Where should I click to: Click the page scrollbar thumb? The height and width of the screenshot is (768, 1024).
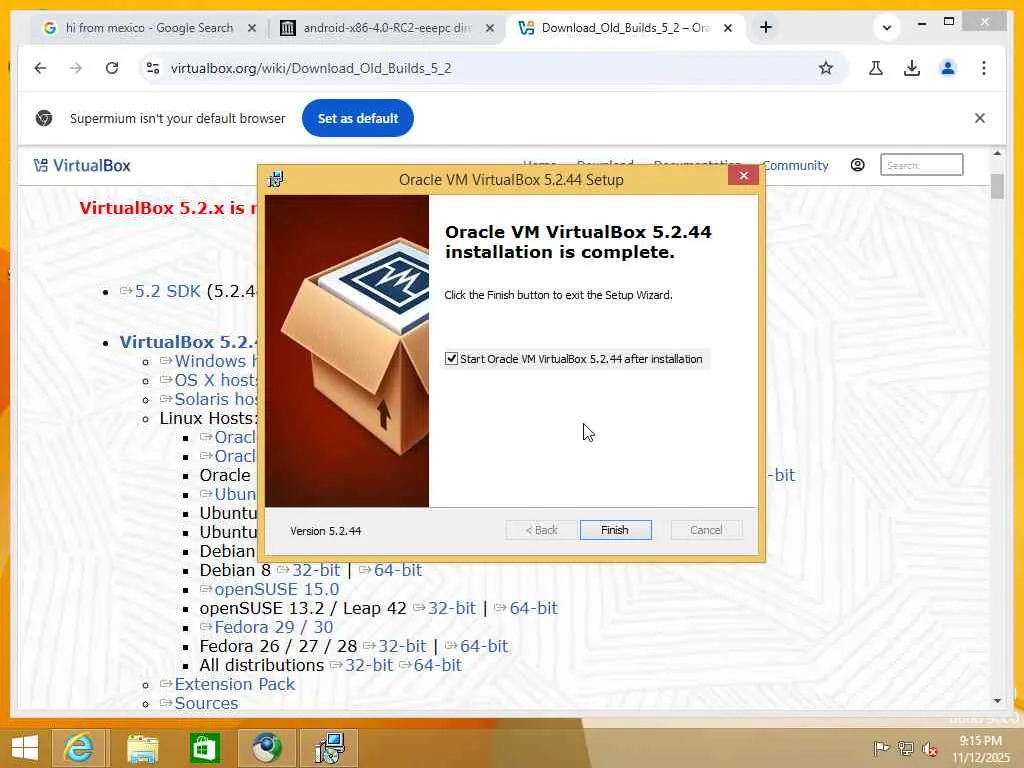coord(997,186)
